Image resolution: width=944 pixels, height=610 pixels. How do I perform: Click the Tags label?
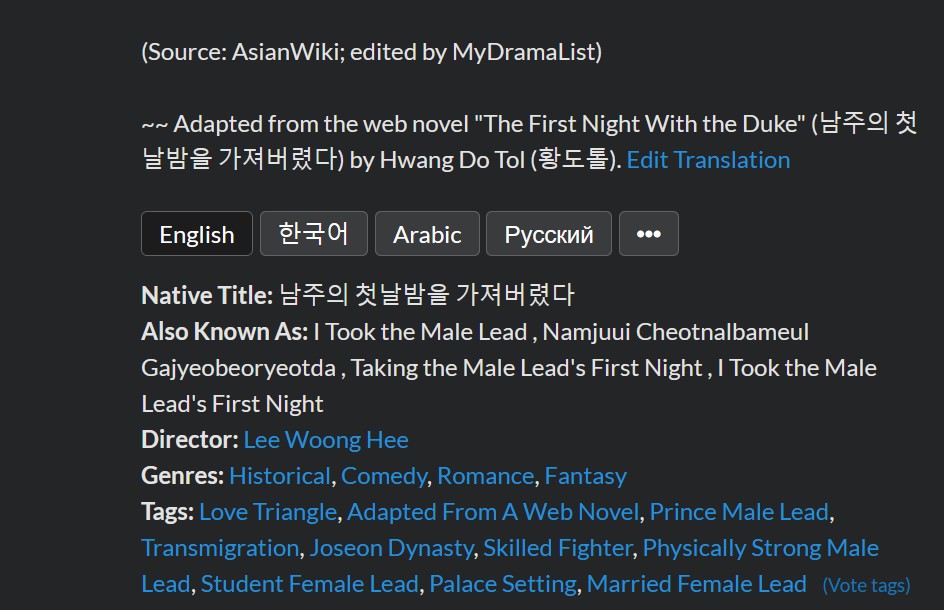click(x=168, y=512)
